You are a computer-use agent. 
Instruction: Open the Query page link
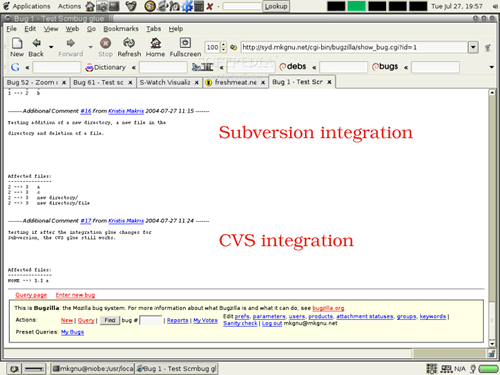click(x=31, y=295)
